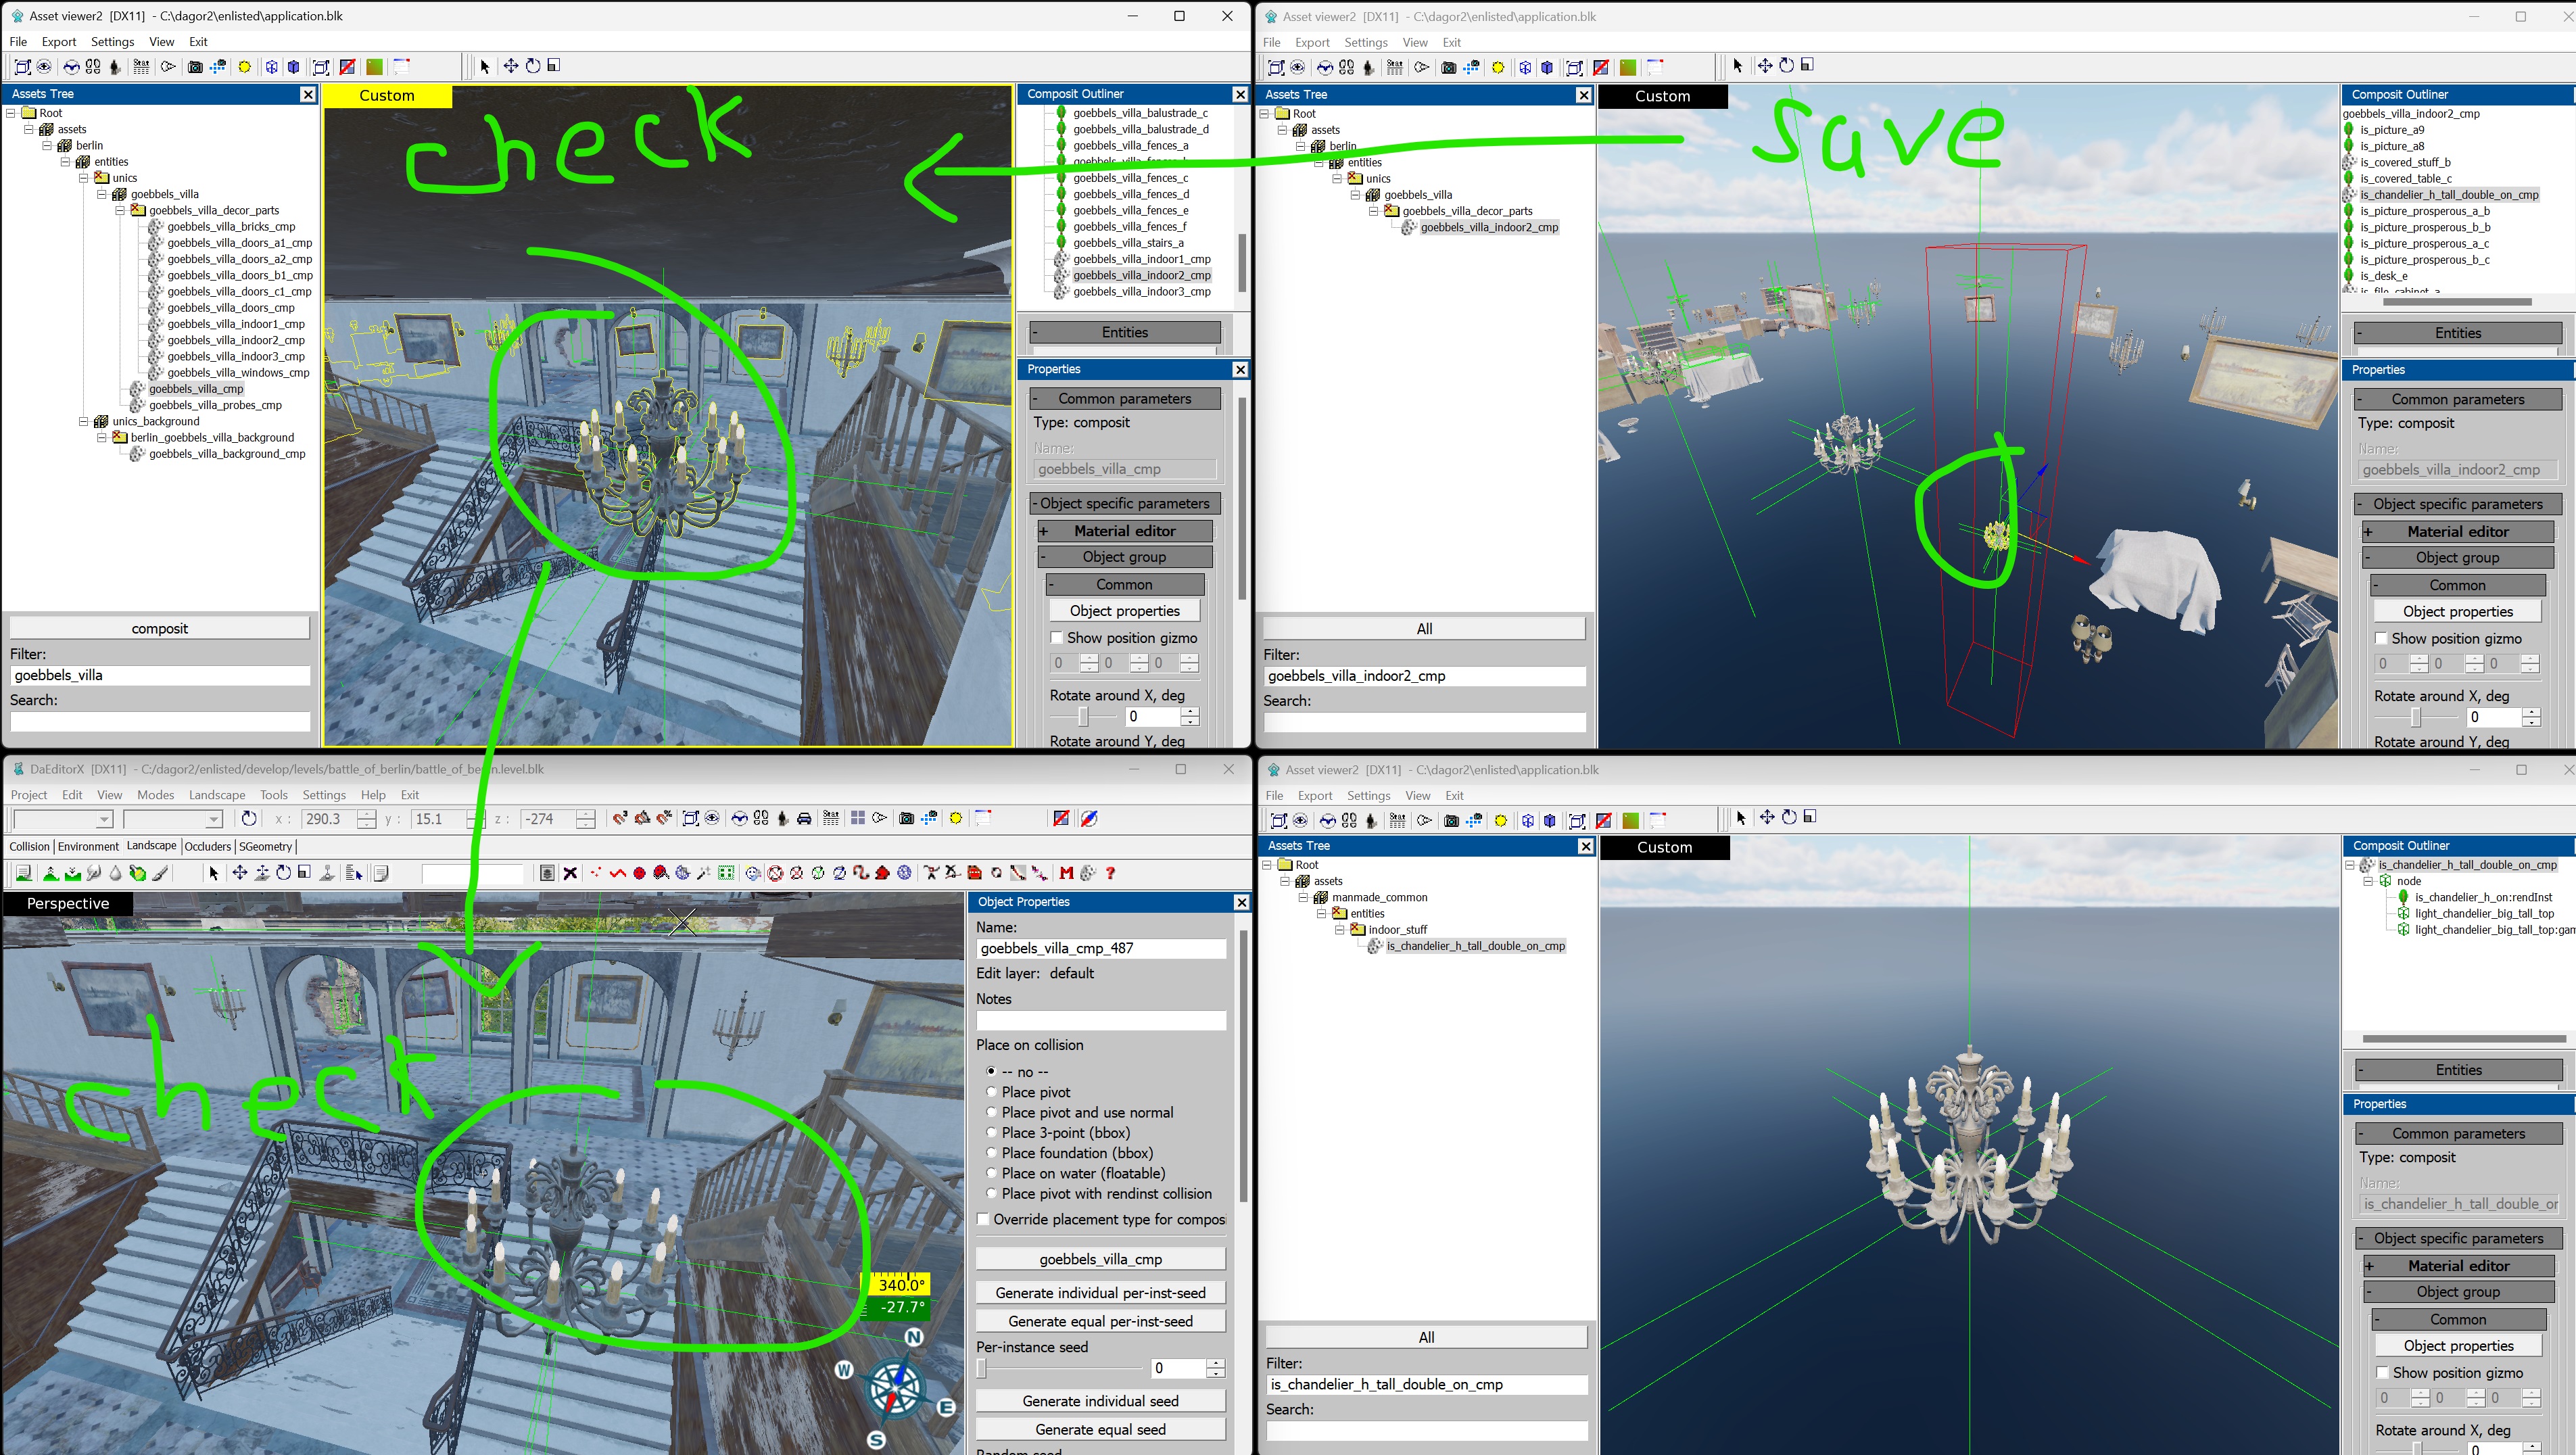
Task: Click the Stat statistics icon in top-left toolbar
Action: tap(141, 67)
